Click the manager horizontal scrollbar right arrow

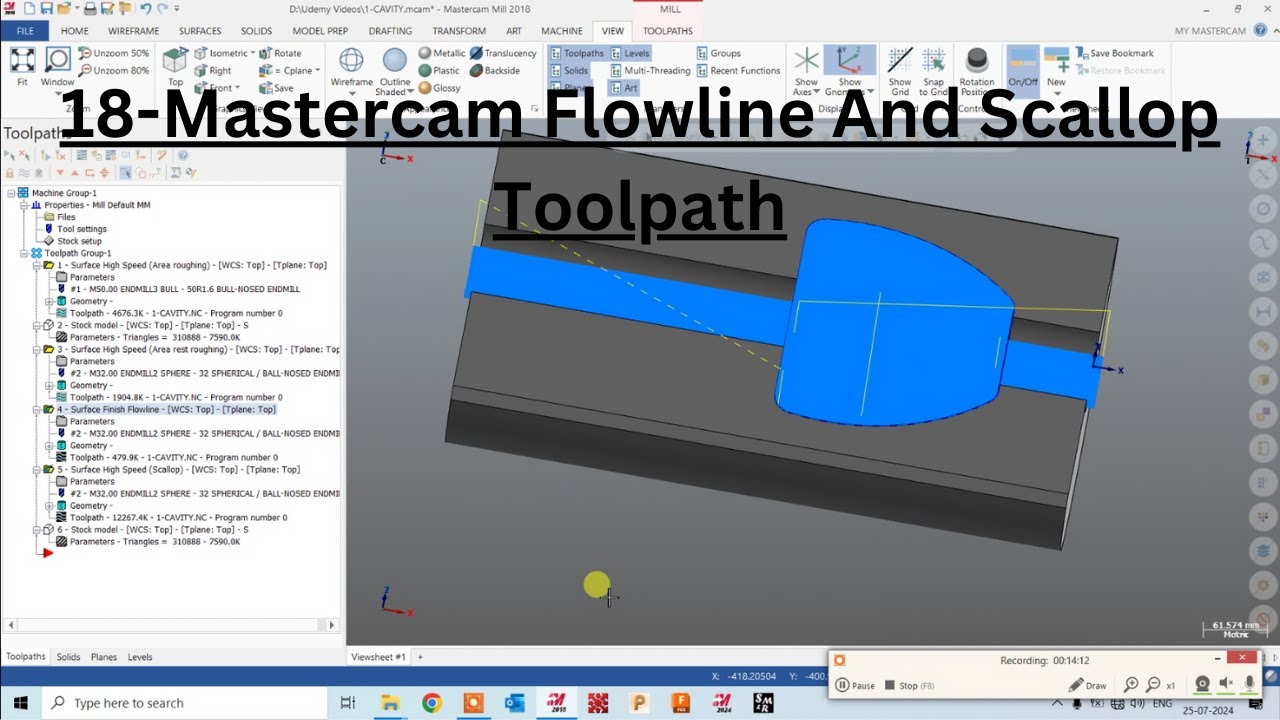[333, 625]
